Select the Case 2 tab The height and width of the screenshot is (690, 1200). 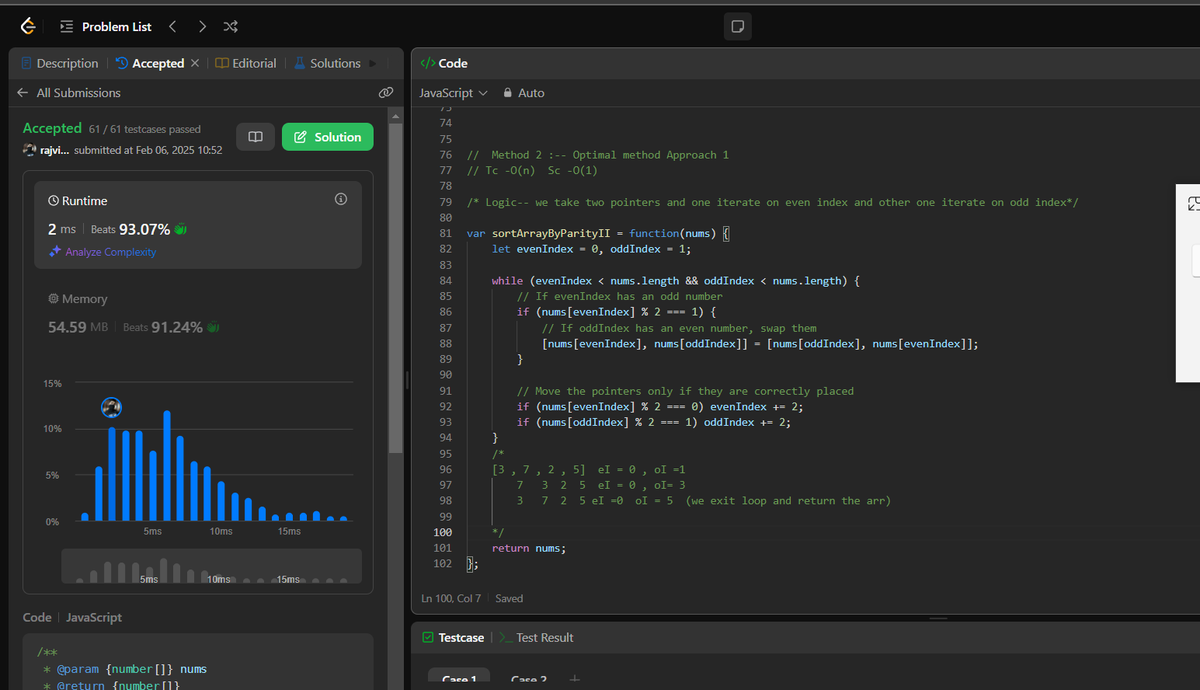click(529, 679)
